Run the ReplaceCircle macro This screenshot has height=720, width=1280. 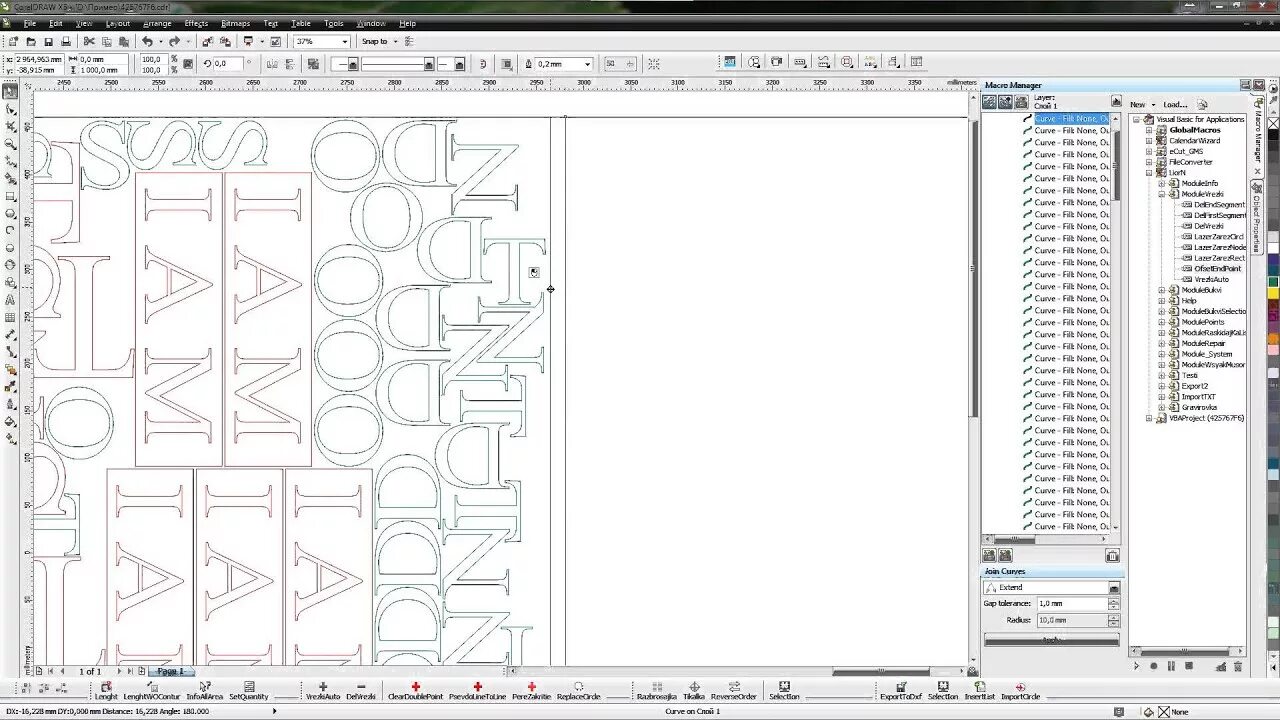tap(579, 691)
